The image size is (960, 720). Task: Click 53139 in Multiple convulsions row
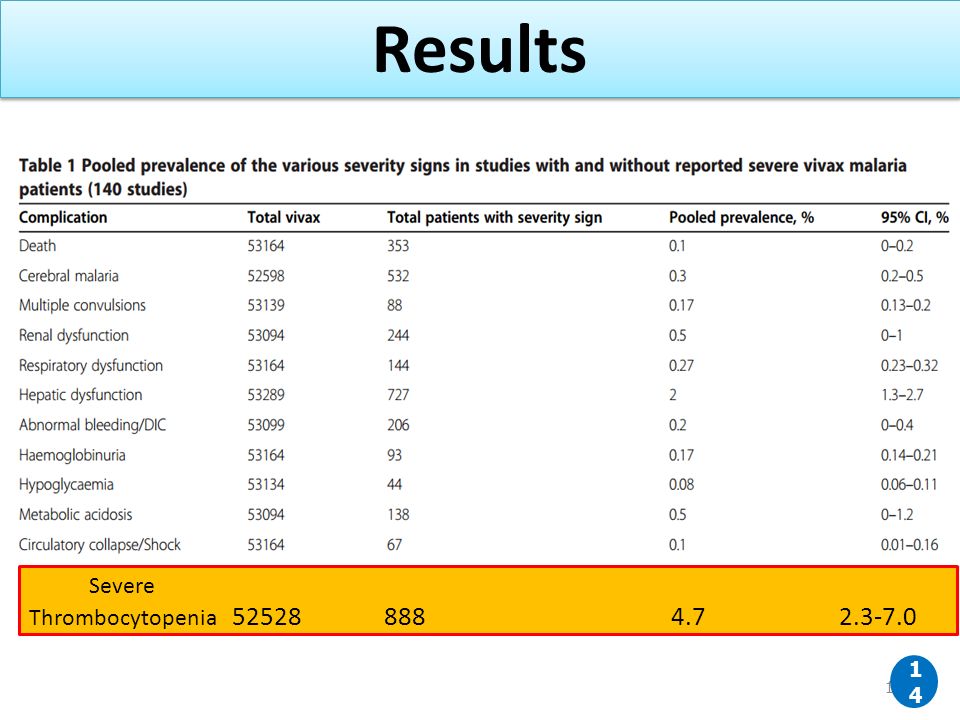(x=266, y=305)
